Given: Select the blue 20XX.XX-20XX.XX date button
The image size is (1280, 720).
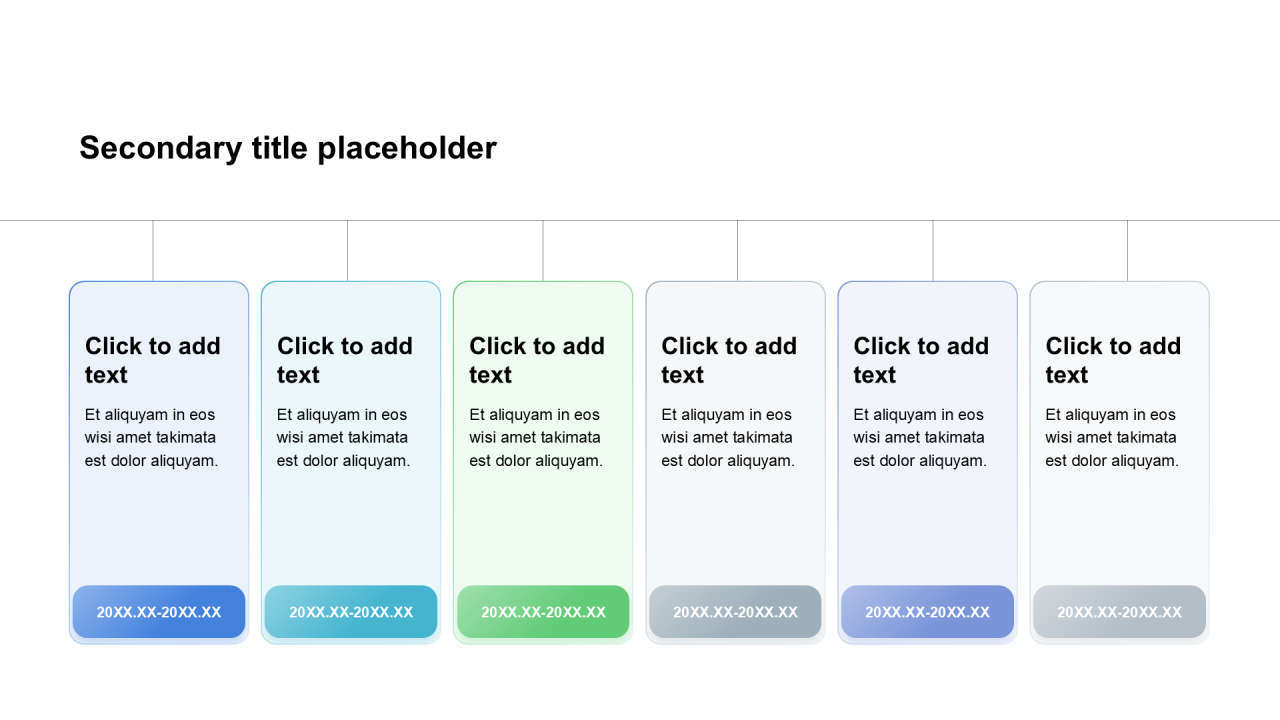Looking at the screenshot, I should click(159, 612).
